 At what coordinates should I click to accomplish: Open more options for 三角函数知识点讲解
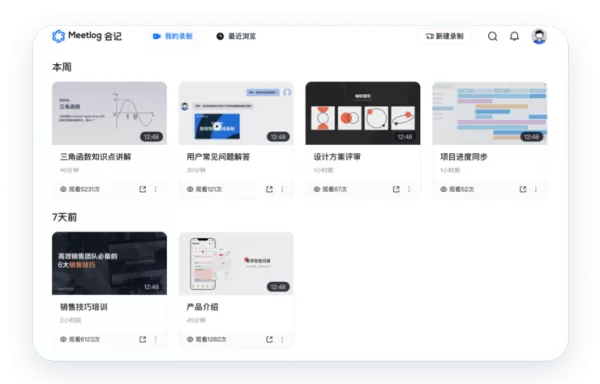pos(156,189)
